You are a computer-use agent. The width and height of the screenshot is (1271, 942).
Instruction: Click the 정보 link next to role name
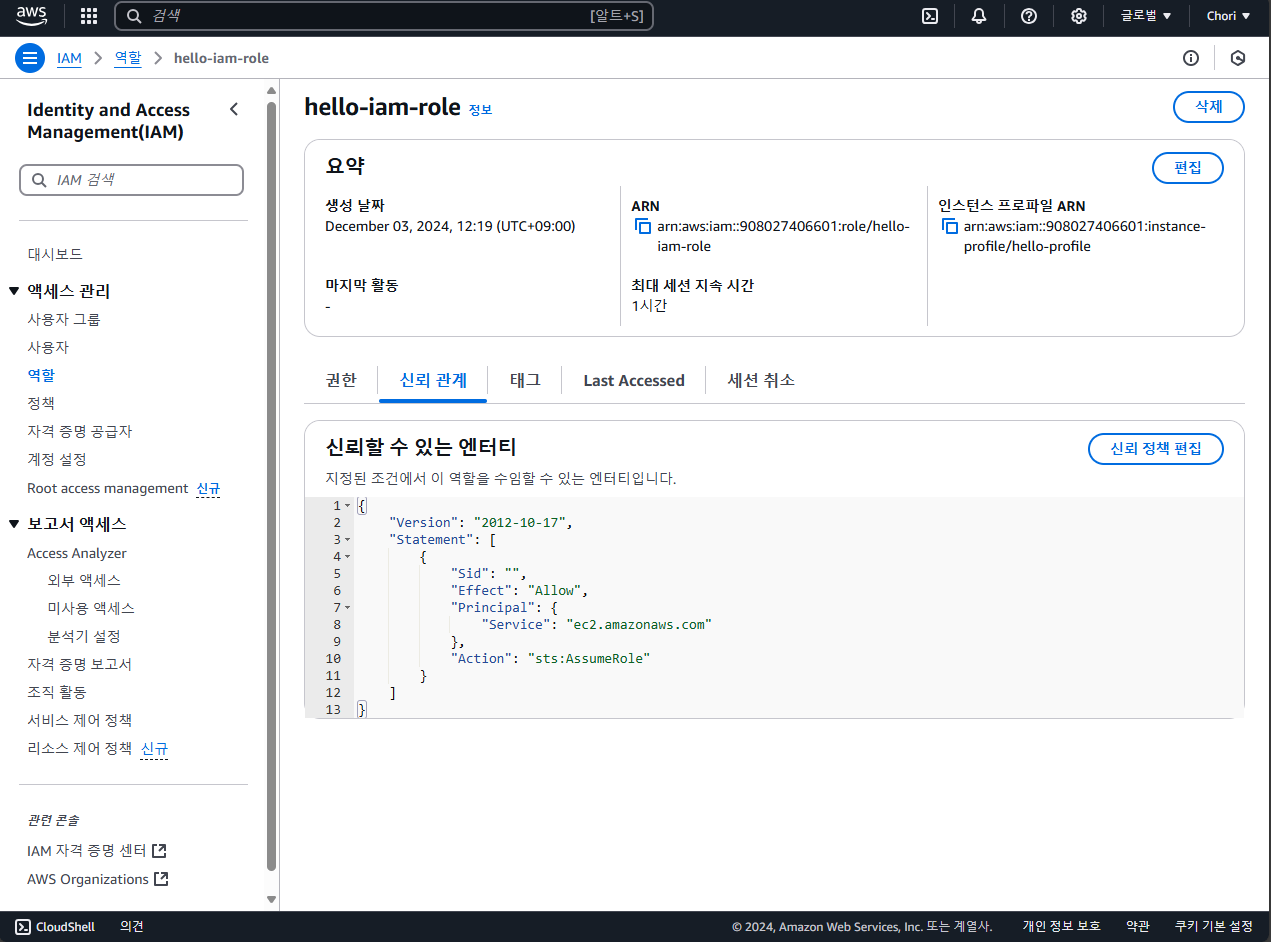(480, 110)
